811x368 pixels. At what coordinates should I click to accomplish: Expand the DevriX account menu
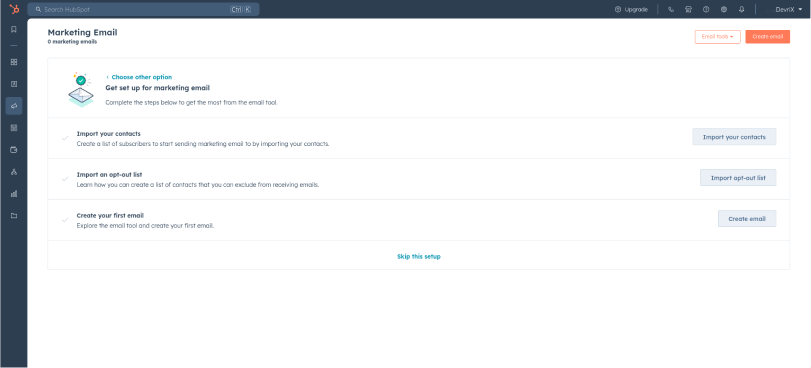[788, 9]
